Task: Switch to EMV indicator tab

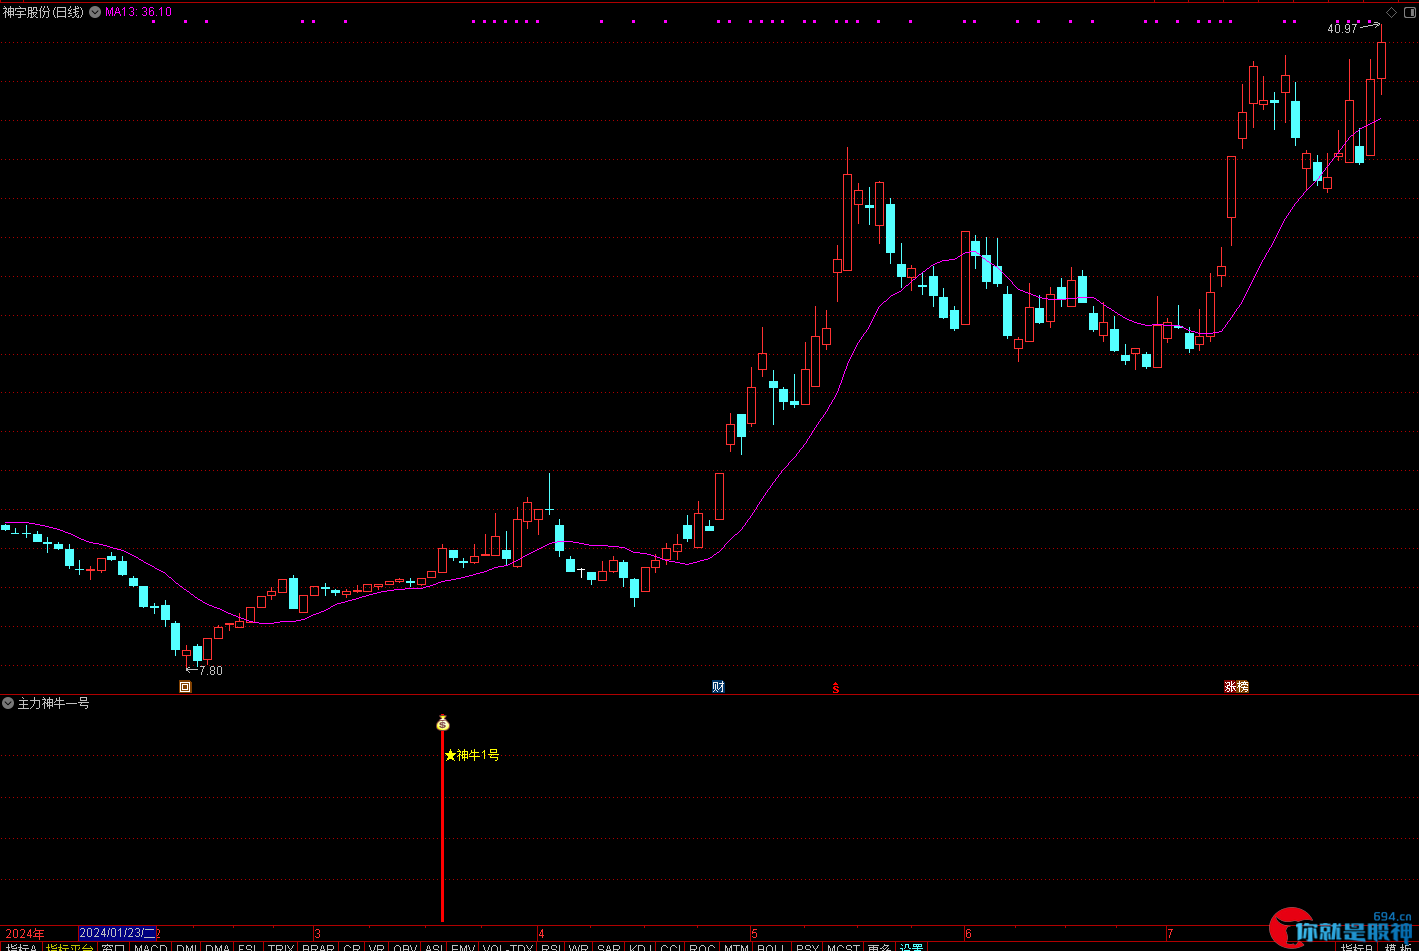Action: tap(463, 946)
